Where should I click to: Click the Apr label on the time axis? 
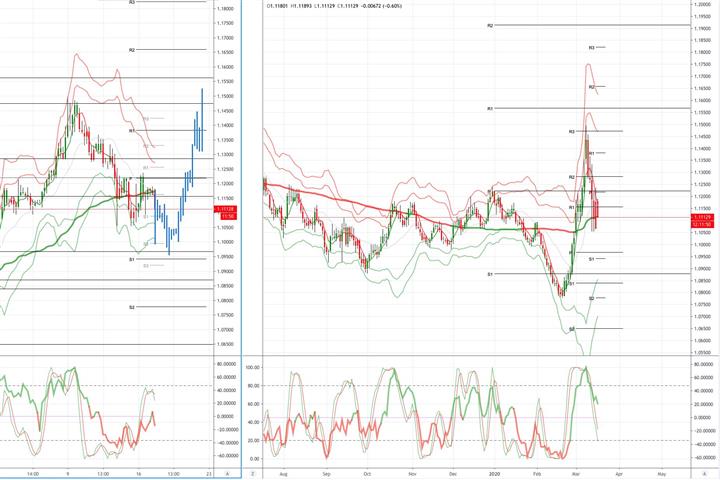(619, 474)
